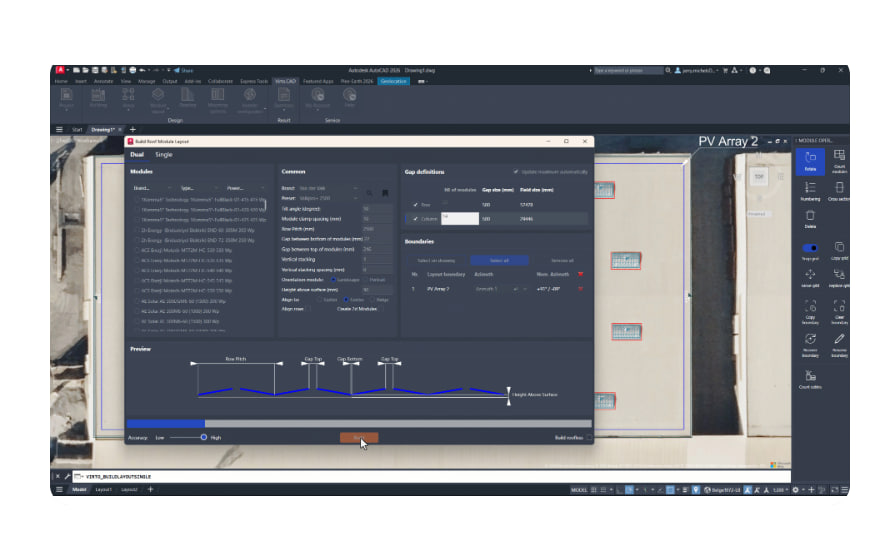Viewport: 895px width, 548px height.
Task: Open the Cross section tool
Action: click(x=839, y=191)
